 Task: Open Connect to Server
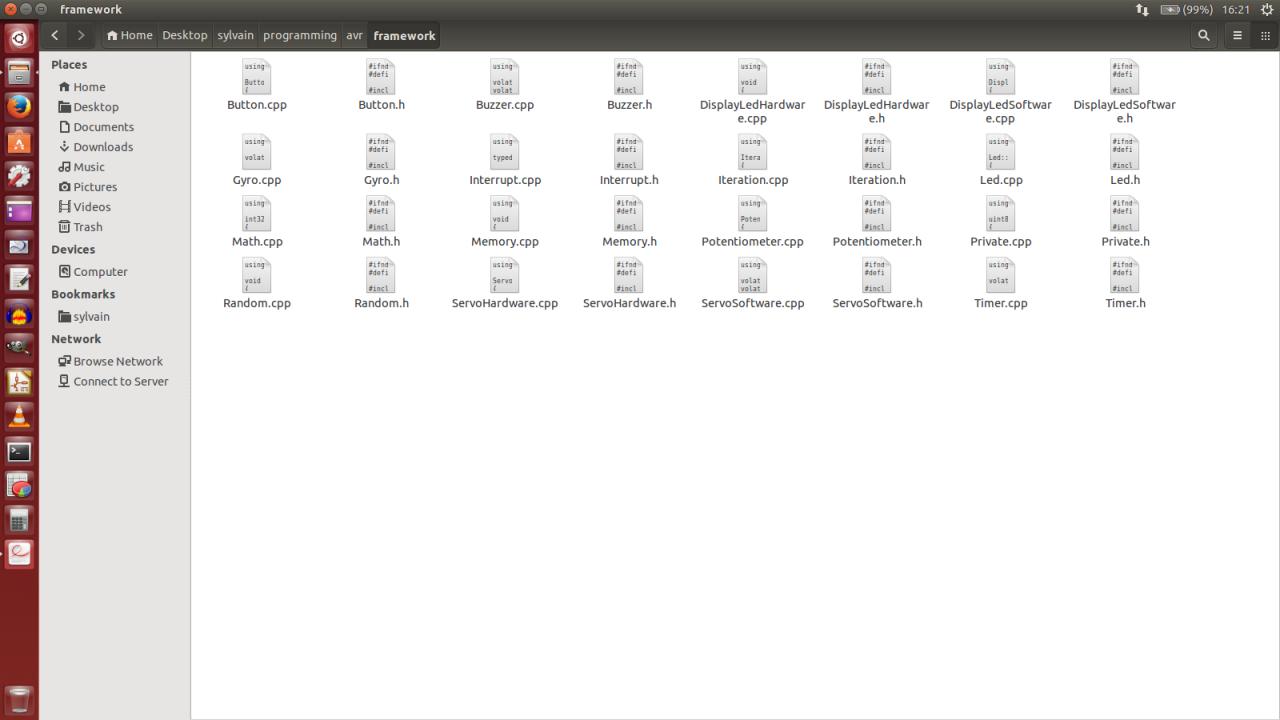click(115, 381)
